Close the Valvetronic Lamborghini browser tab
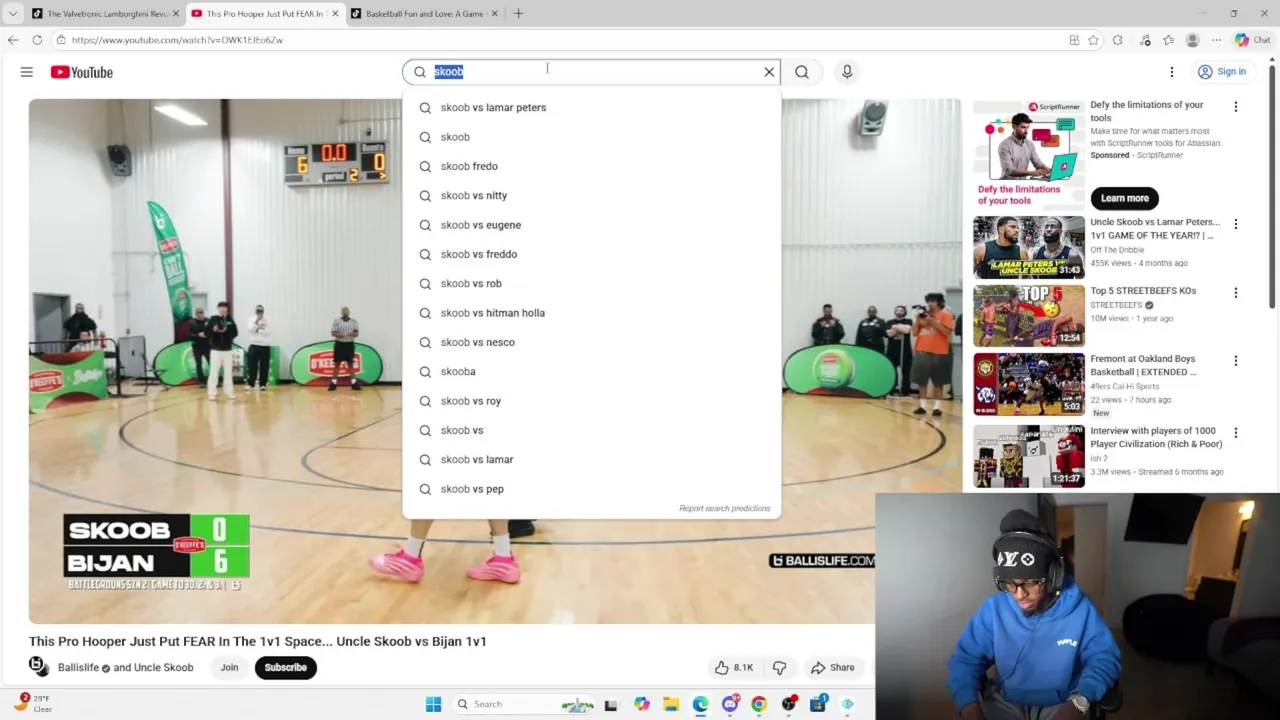Screen dimensions: 1280x720 [x=176, y=14]
